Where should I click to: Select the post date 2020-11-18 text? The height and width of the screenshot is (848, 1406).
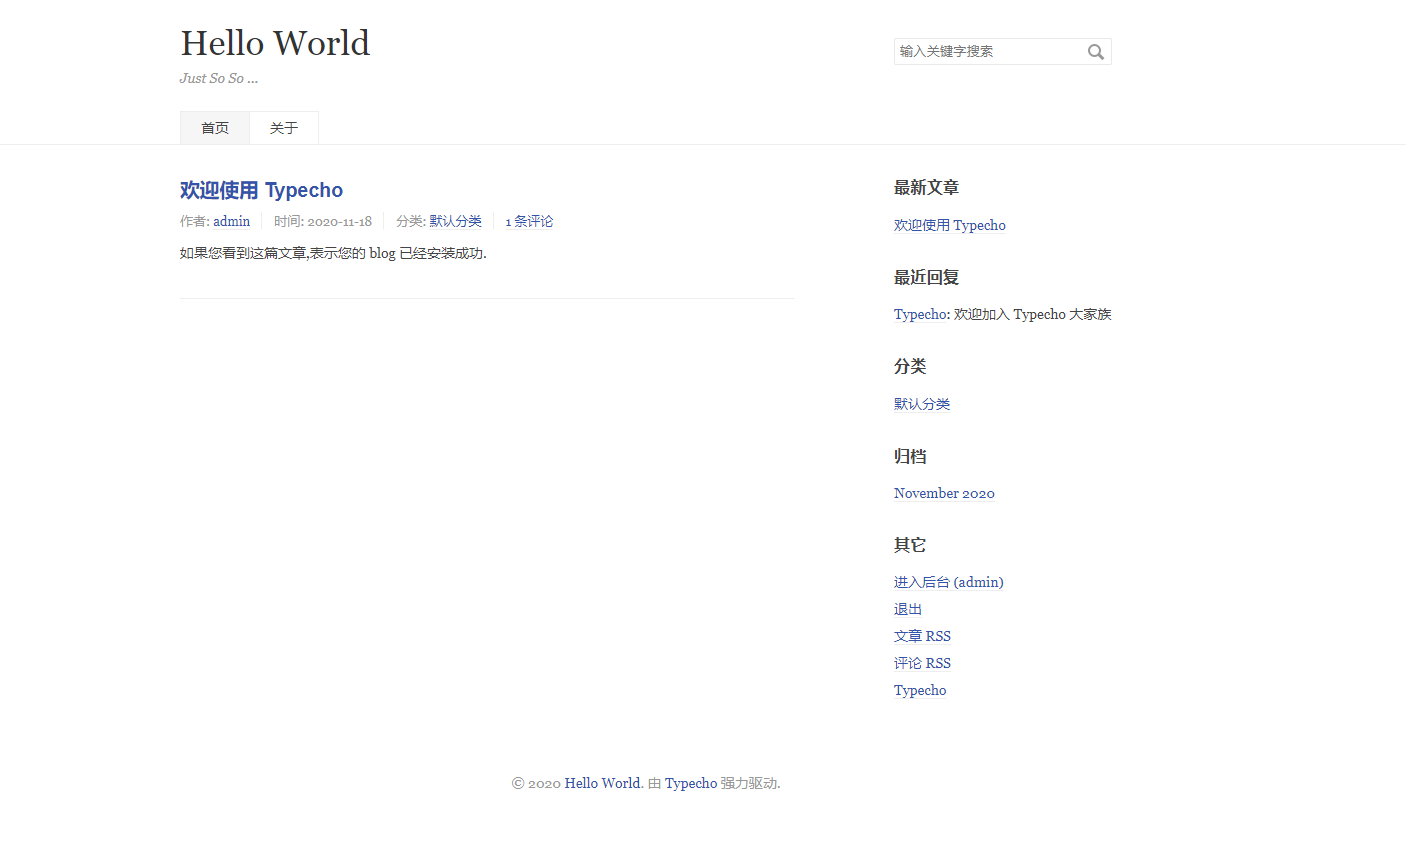coord(340,221)
